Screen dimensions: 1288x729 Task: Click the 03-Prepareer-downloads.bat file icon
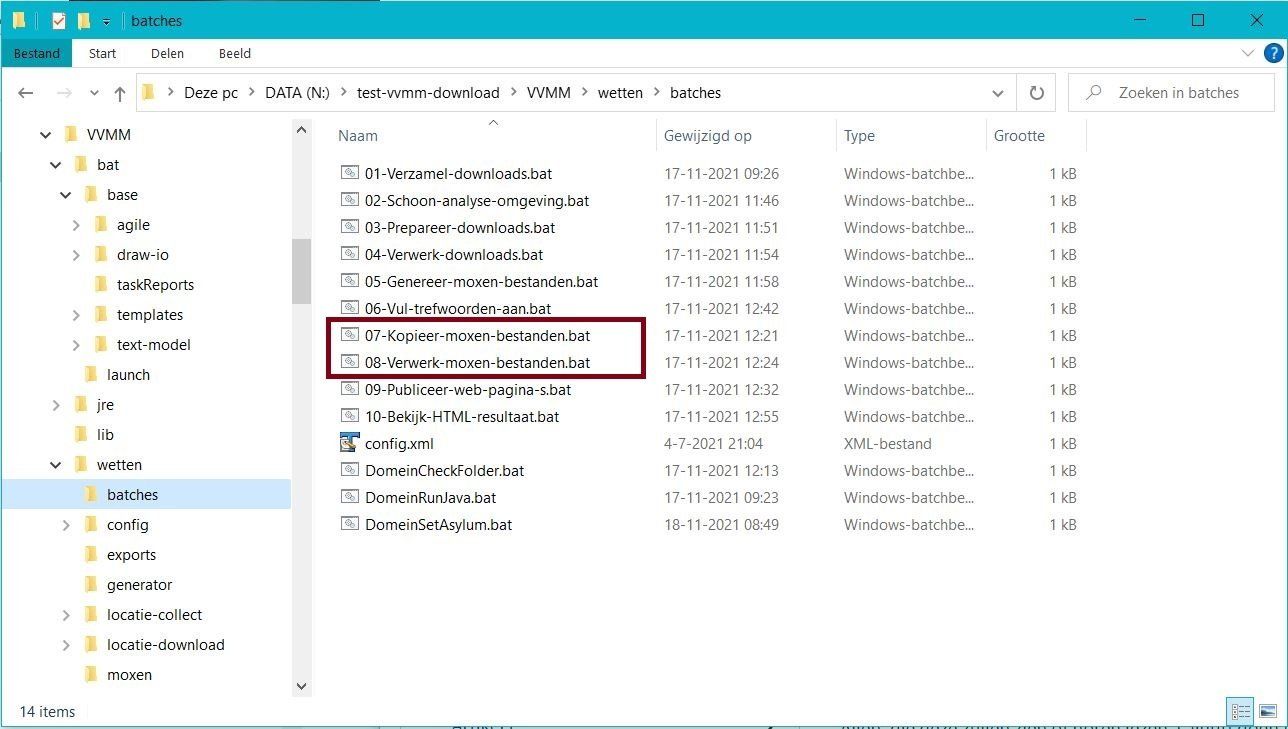coord(349,227)
